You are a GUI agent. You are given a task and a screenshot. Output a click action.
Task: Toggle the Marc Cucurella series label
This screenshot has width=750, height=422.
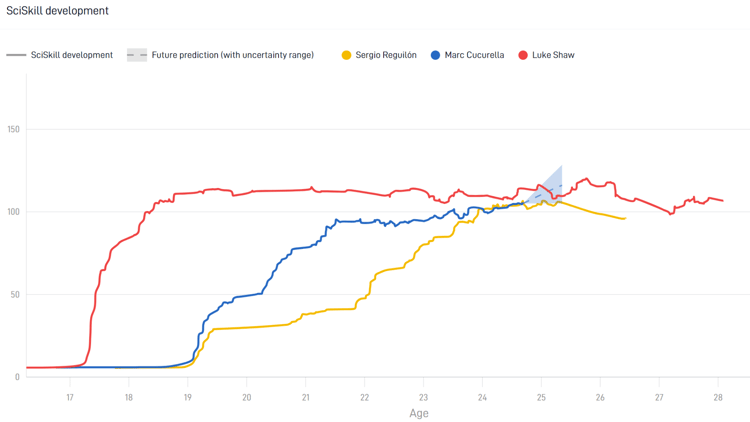tap(474, 55)
